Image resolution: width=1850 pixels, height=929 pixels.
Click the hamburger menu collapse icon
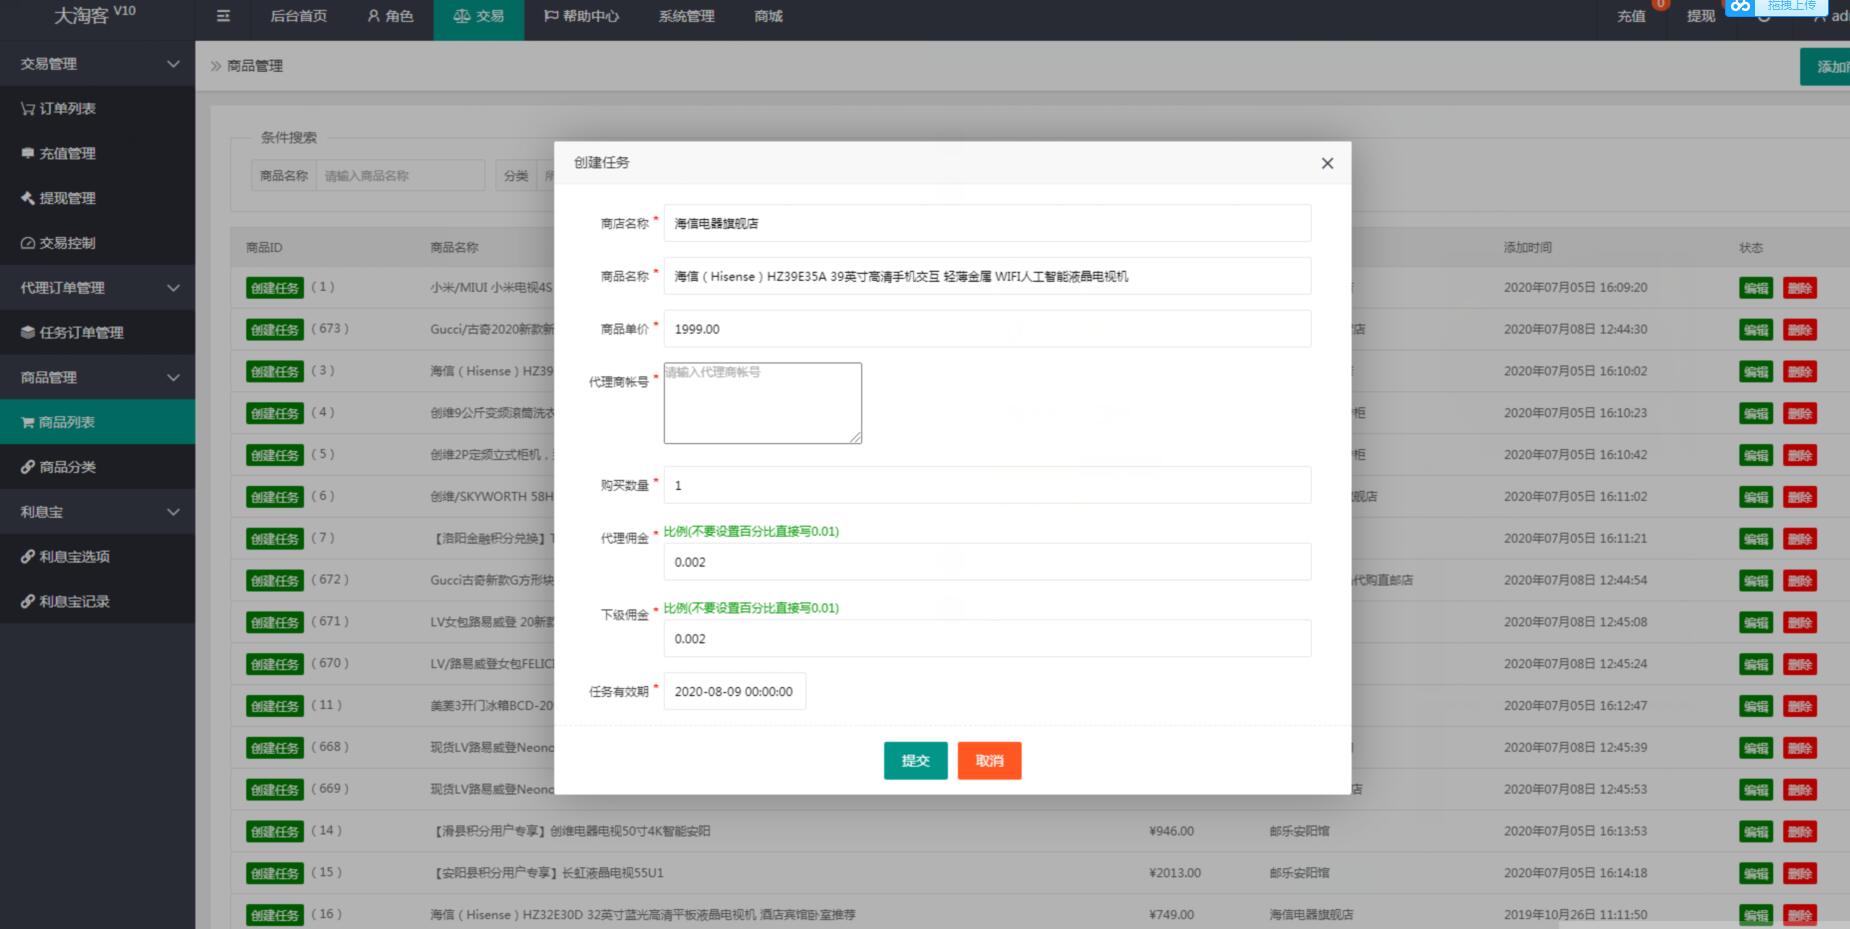223,16
